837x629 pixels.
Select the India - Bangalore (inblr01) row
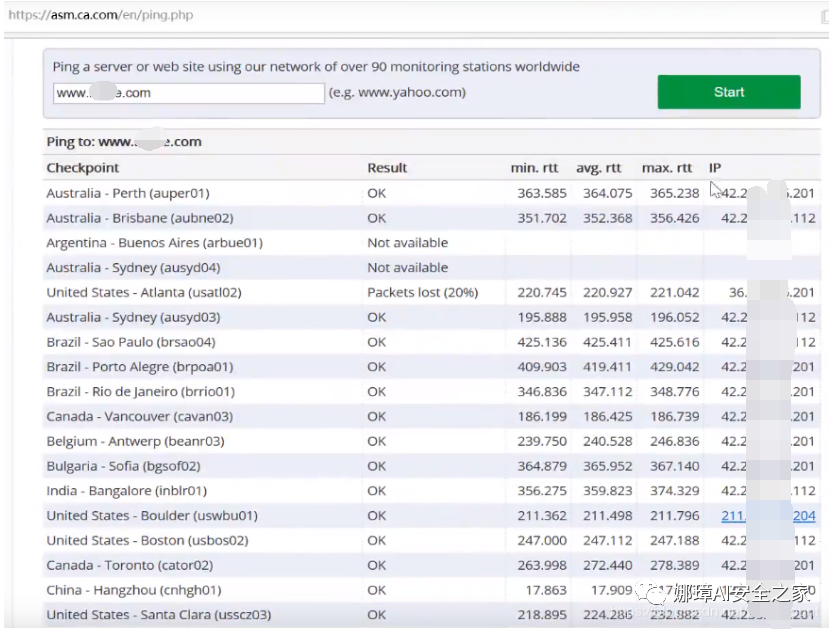pyautogui.click(x=431, y=491)
